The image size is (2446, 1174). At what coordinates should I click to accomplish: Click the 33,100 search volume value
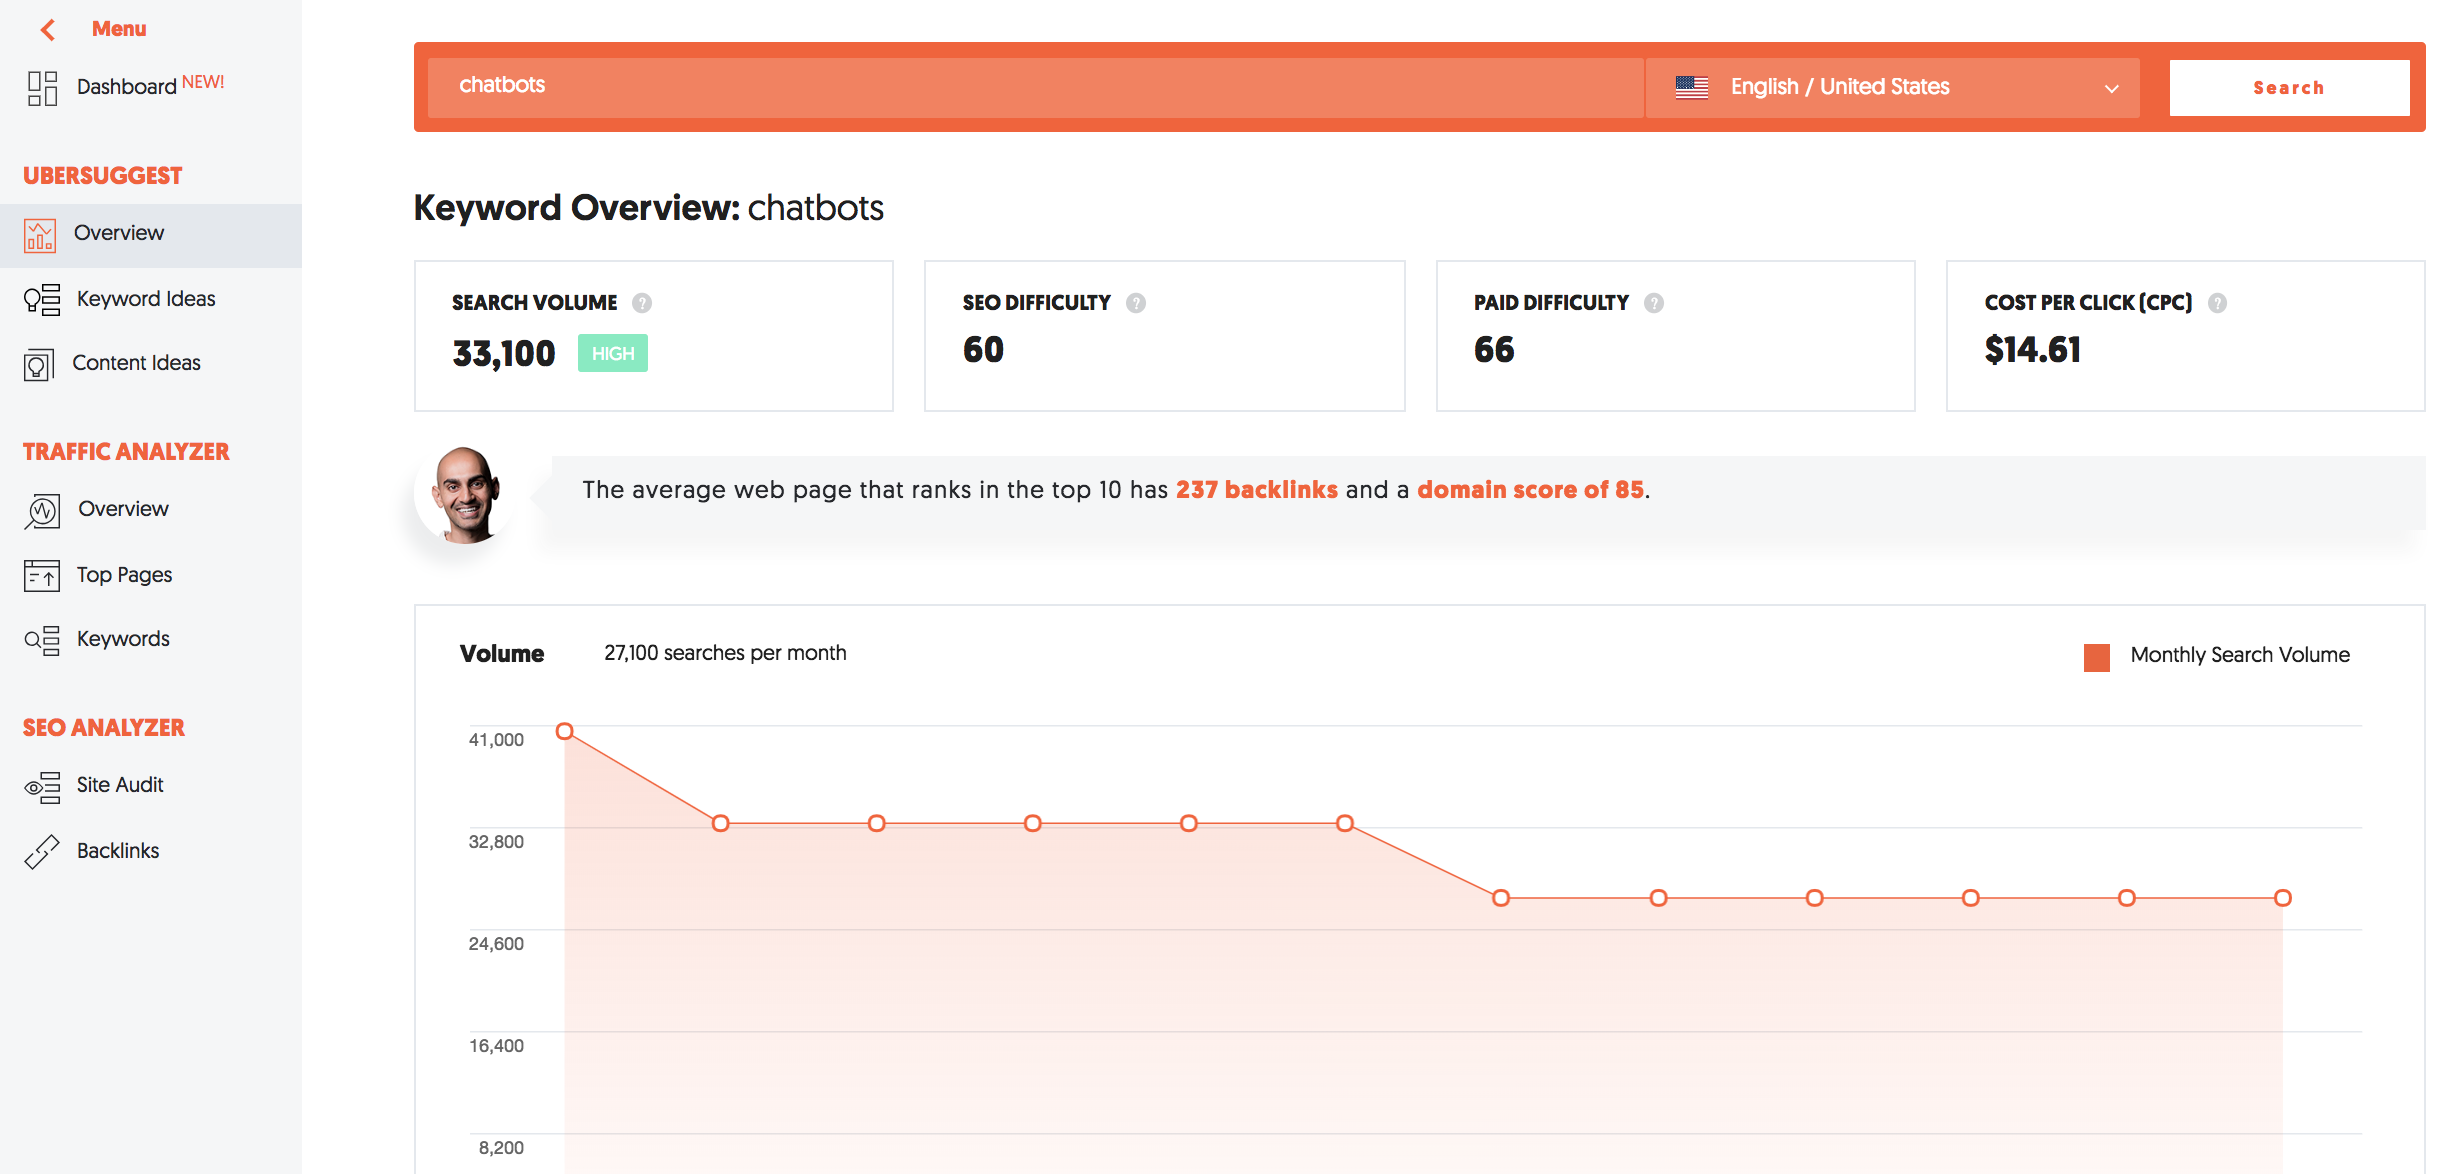(x=504, y=353)
